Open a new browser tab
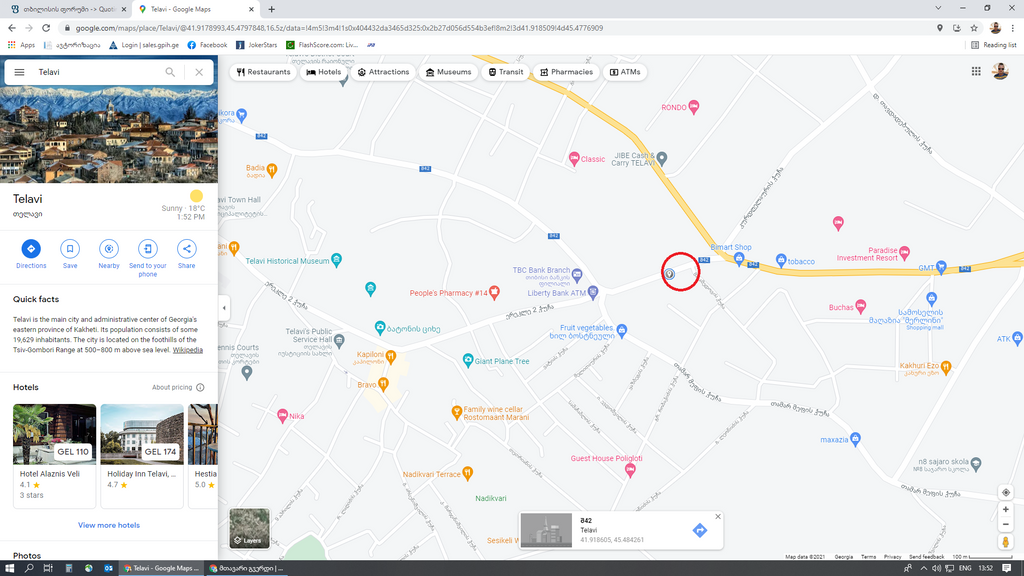1024x576 pixels. (x=272, y=9)
